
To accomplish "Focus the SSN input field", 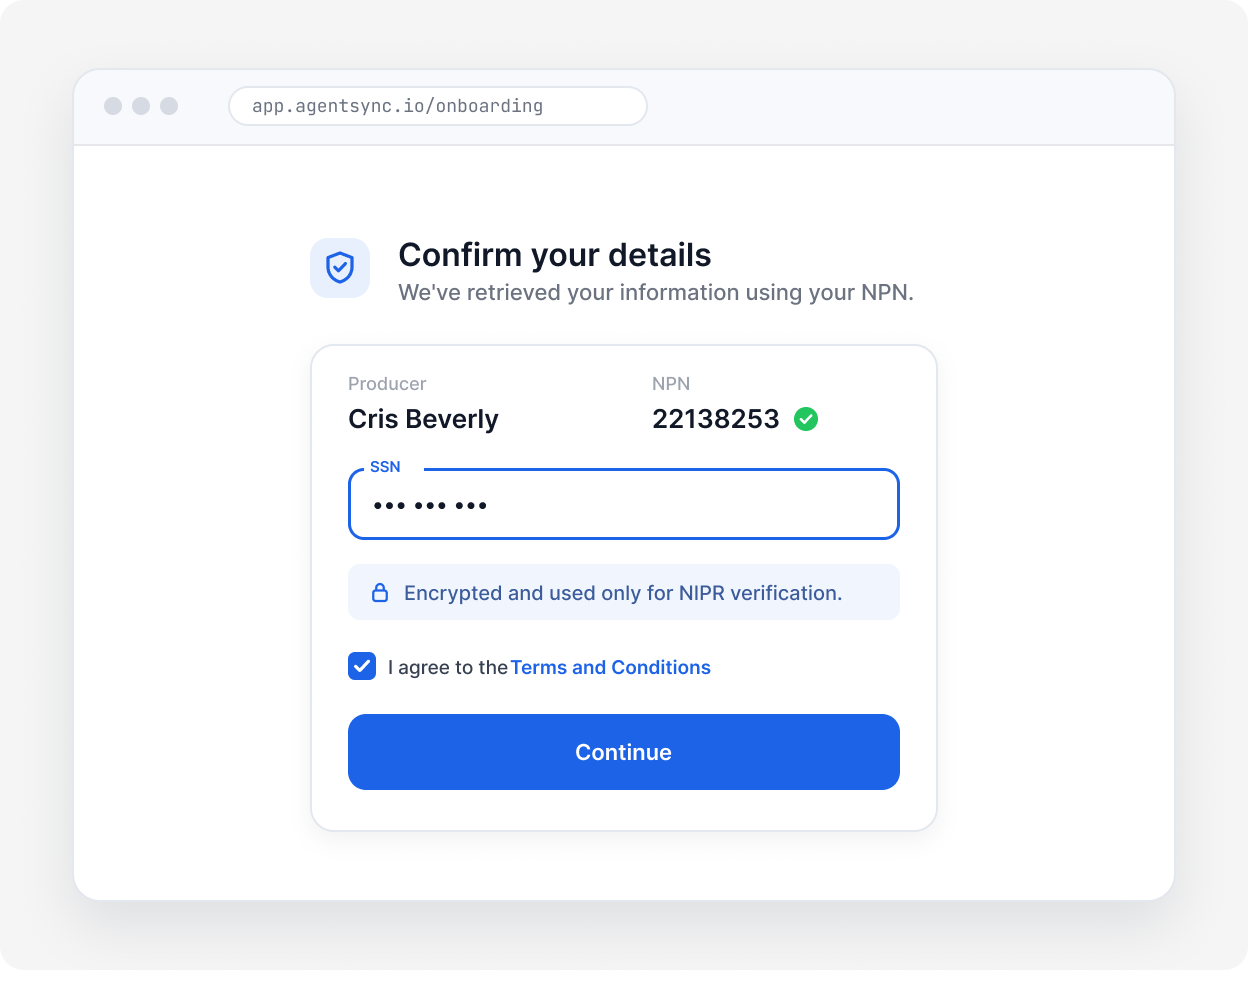I will coord(624,504).
